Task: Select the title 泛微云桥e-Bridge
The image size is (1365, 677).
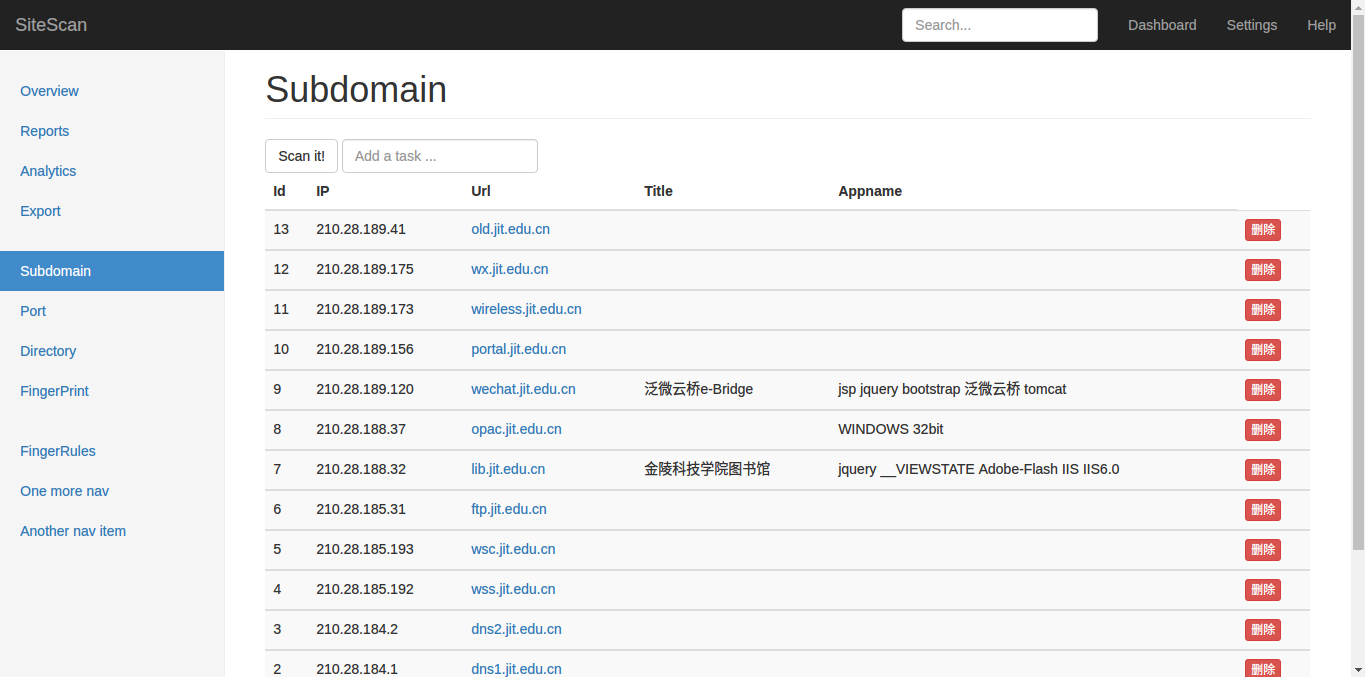Action: [x=699, y=389]
